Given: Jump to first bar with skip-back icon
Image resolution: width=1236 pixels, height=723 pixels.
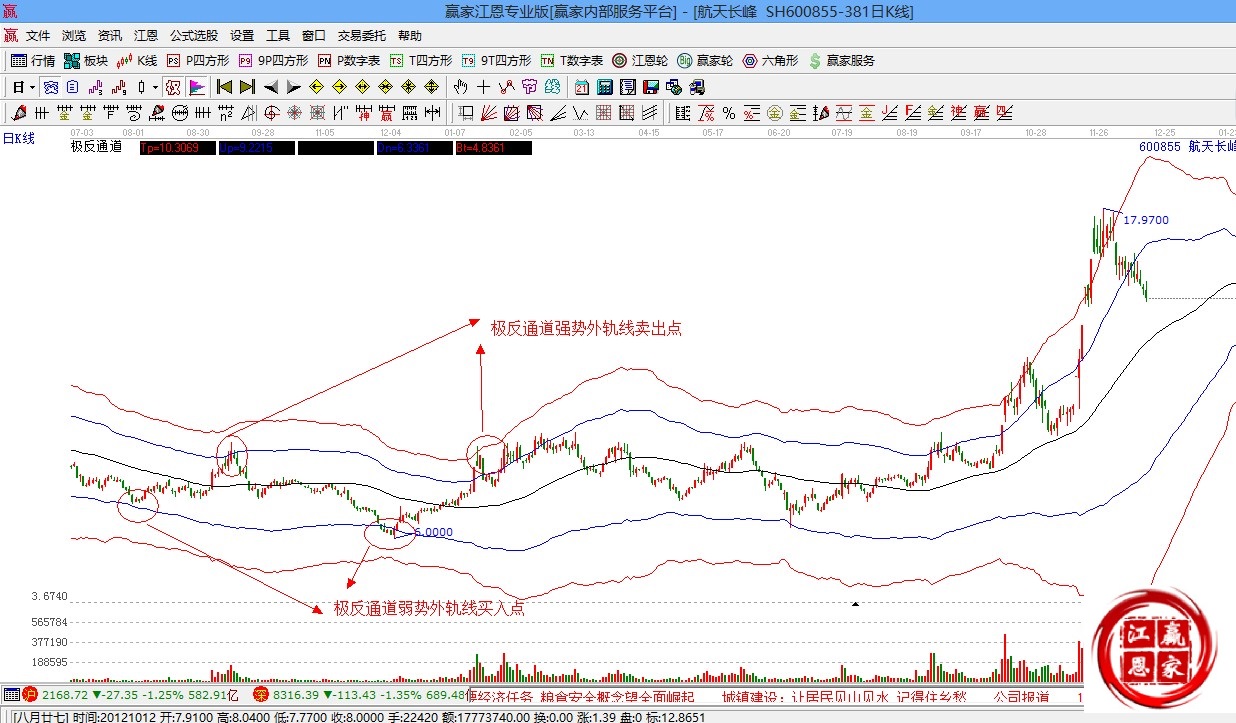Looking at the screenshot, I should (224, 87).
